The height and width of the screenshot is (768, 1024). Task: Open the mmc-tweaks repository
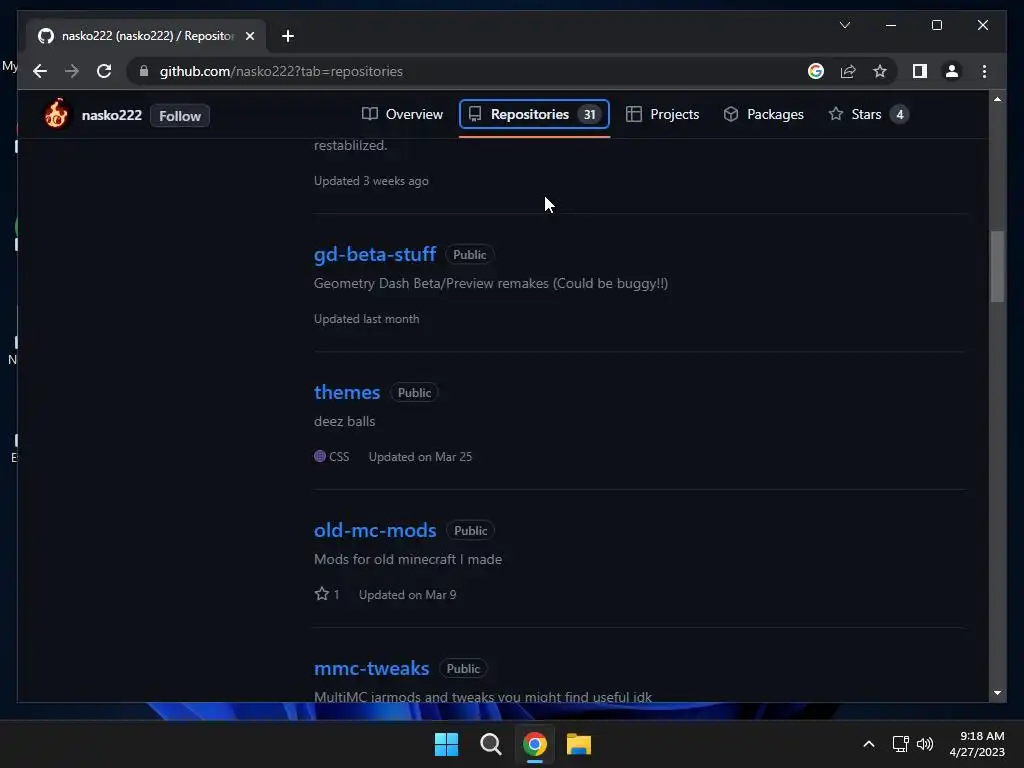point(372,668)
